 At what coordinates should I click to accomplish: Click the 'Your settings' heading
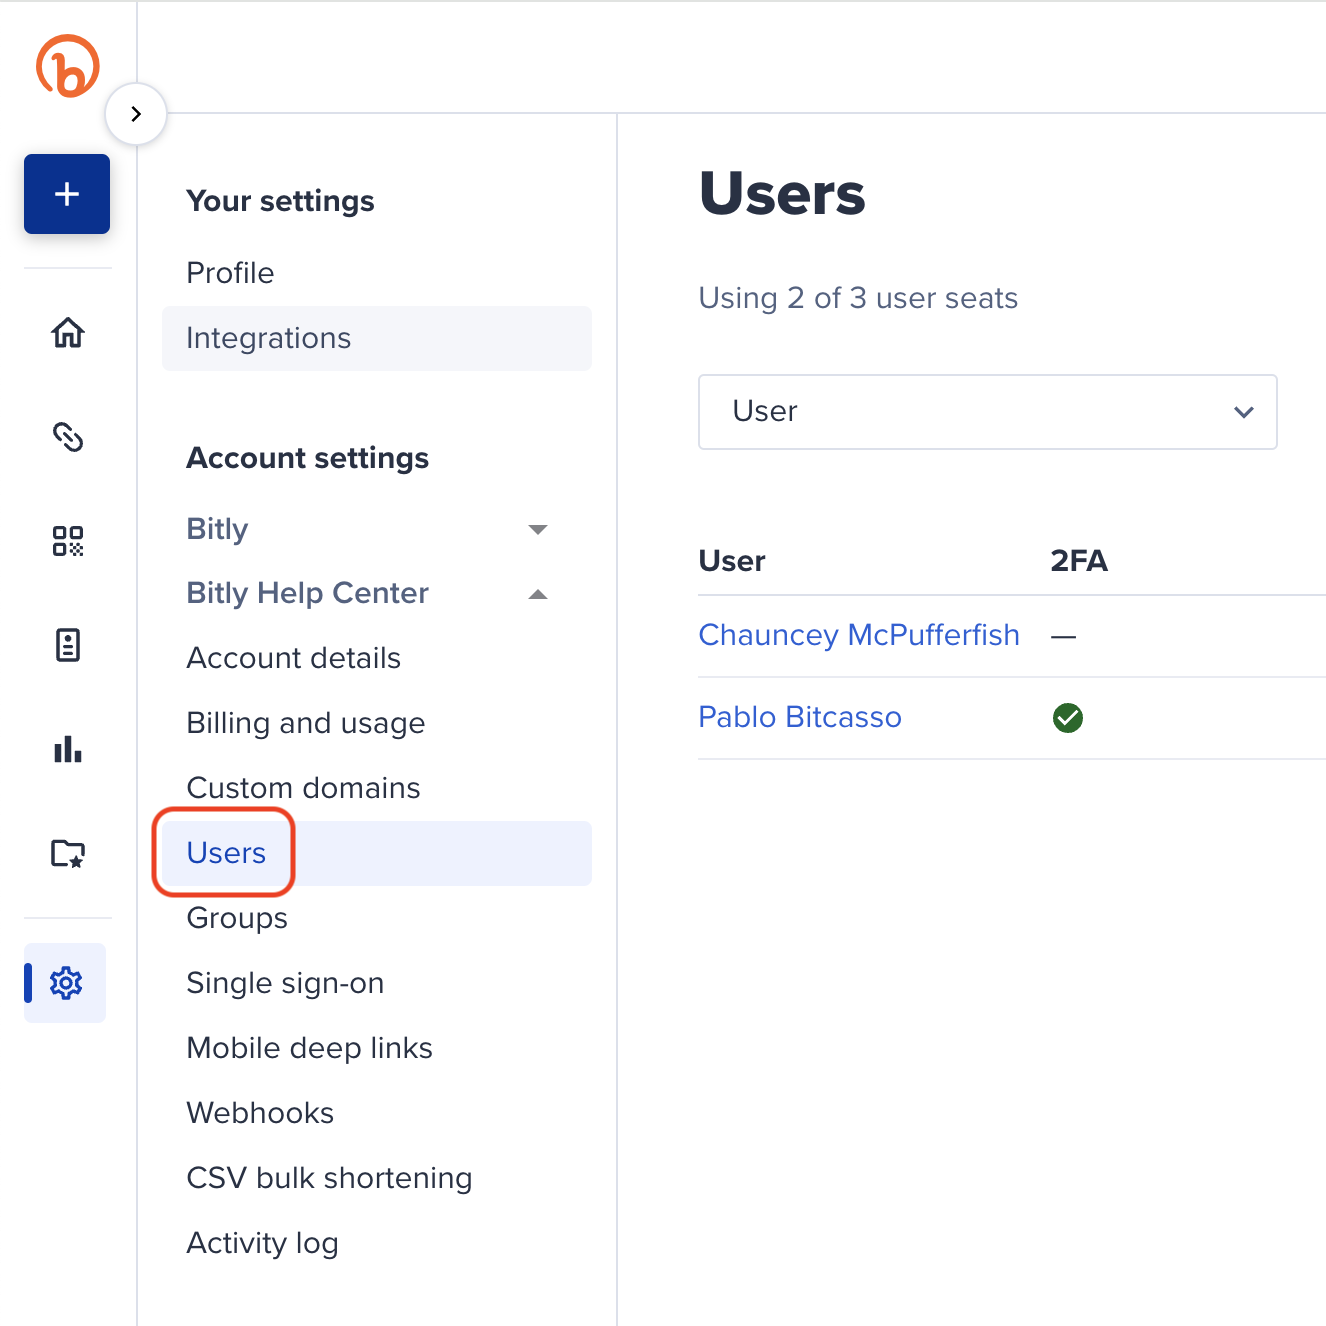280,201
